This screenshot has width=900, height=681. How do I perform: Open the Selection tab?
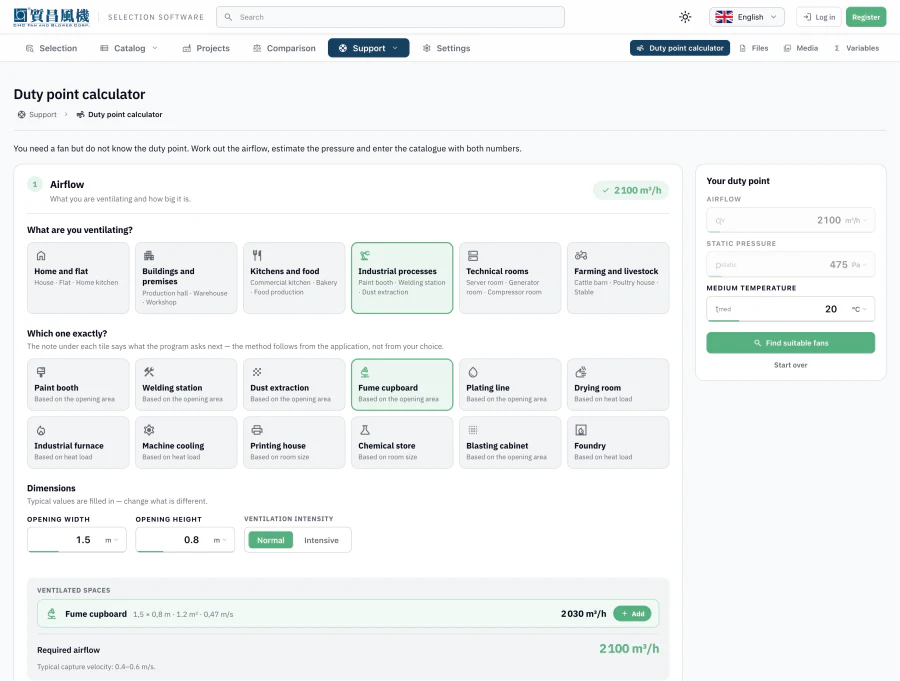52,48
